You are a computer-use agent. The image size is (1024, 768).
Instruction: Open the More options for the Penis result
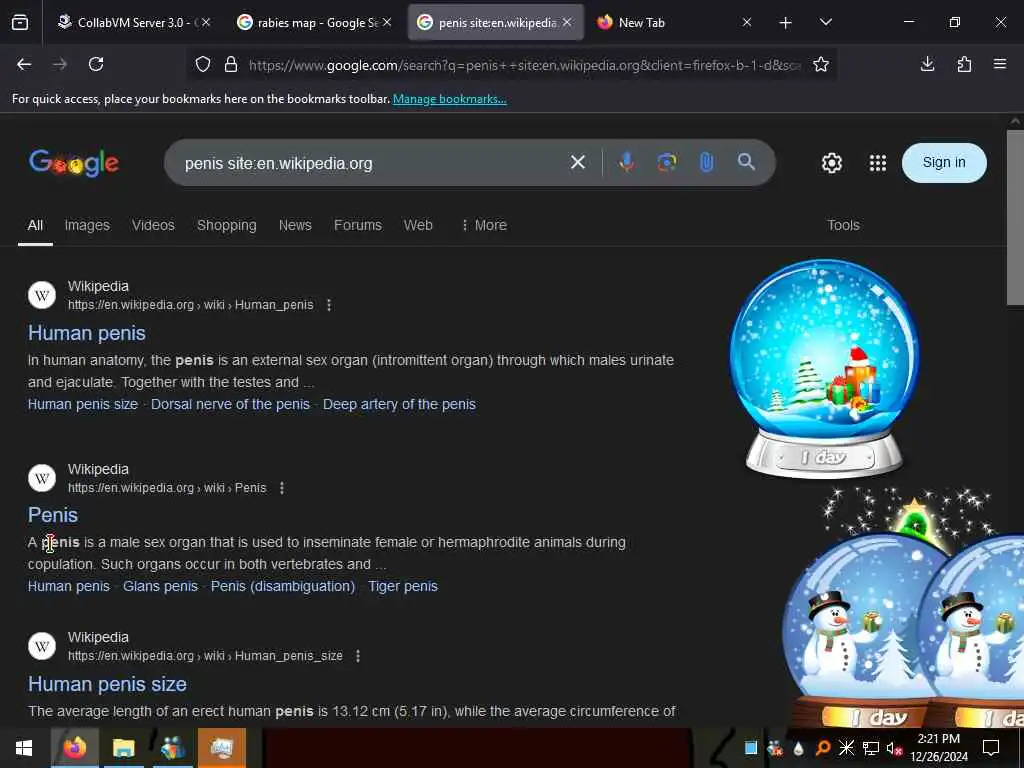tap(282, 488)
